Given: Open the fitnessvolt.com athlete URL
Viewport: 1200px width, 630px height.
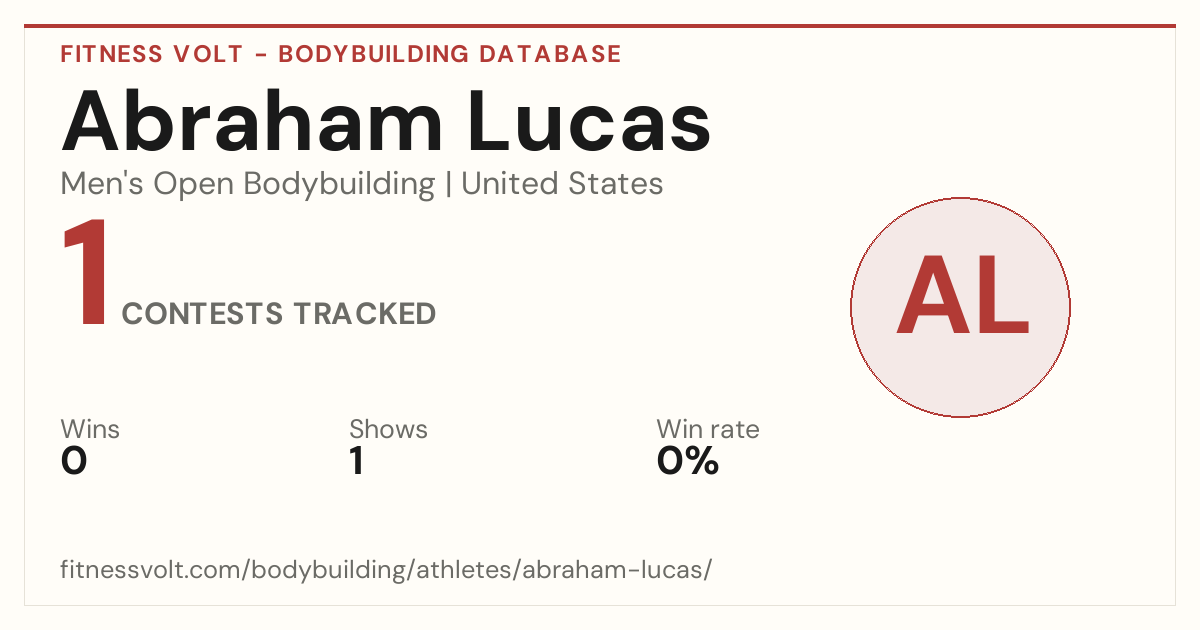Looking at the screenshot, I should tap(386, 570).
